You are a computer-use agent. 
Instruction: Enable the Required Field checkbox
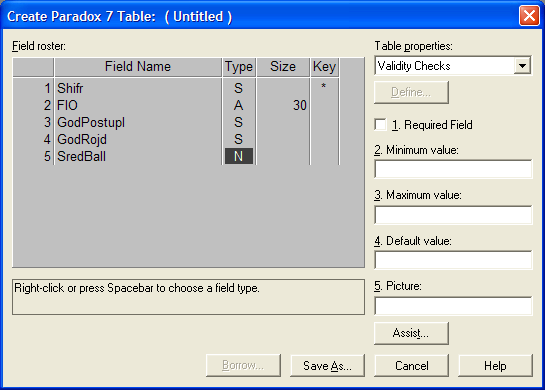(381, 124)
